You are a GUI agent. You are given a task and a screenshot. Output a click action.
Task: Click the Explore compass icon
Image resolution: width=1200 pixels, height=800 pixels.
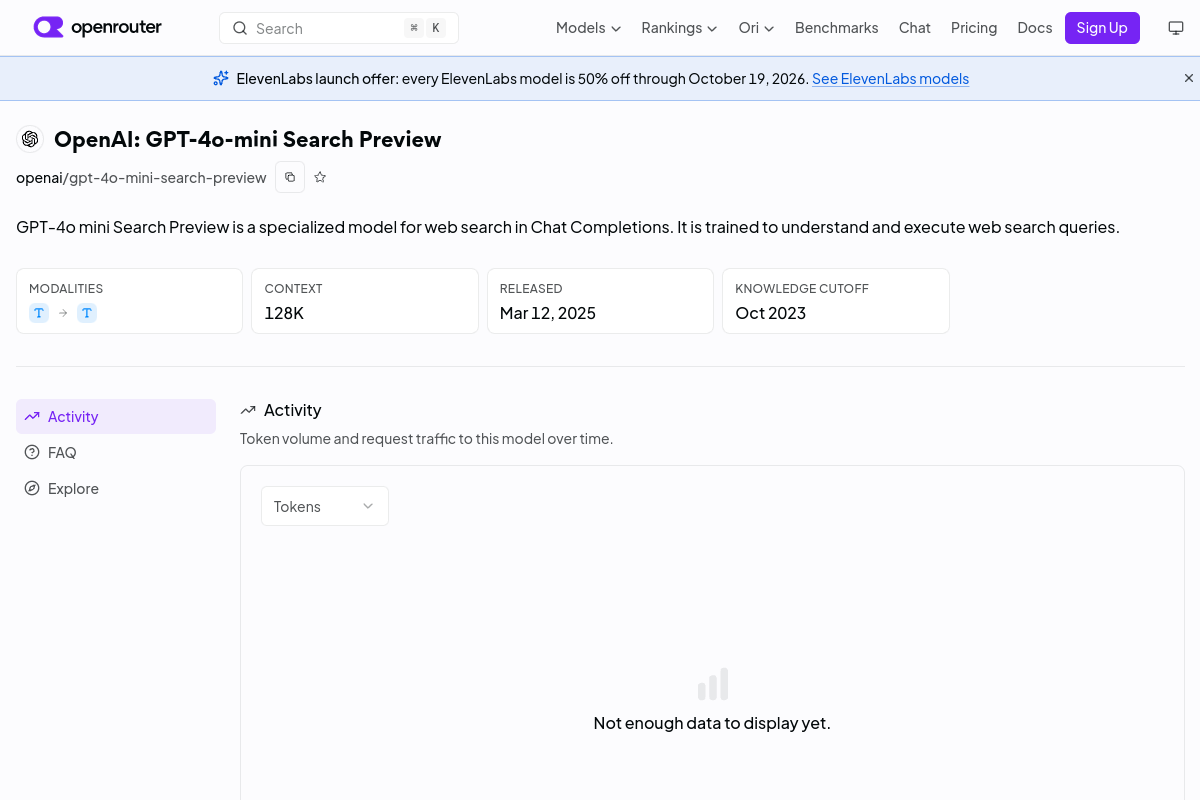pyautogui.click(x=32, y=489)
